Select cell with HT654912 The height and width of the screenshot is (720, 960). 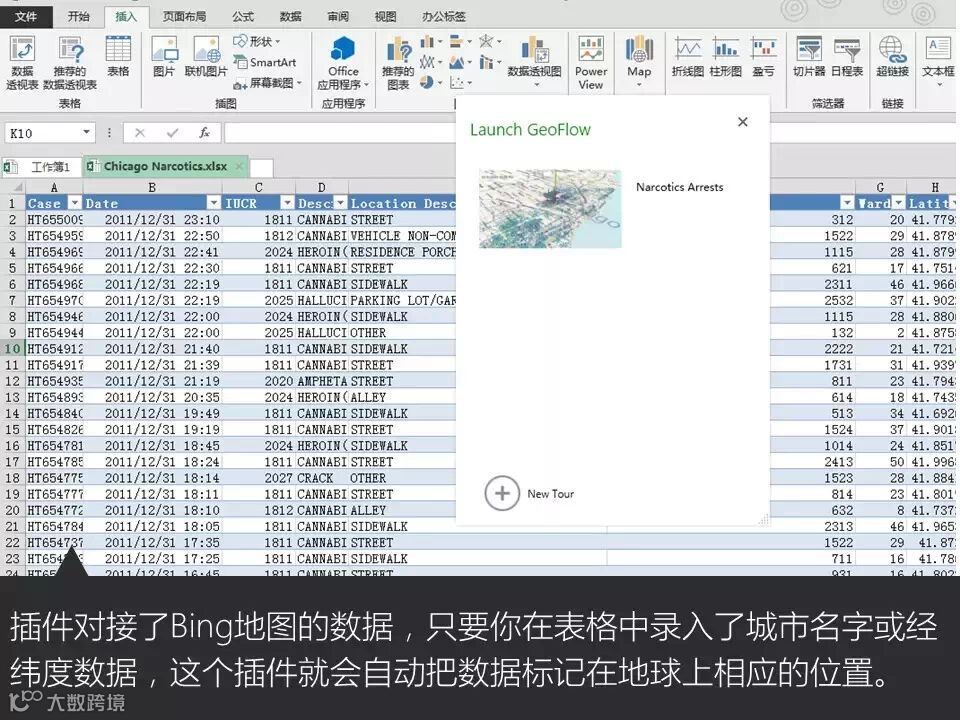(54, 349)
